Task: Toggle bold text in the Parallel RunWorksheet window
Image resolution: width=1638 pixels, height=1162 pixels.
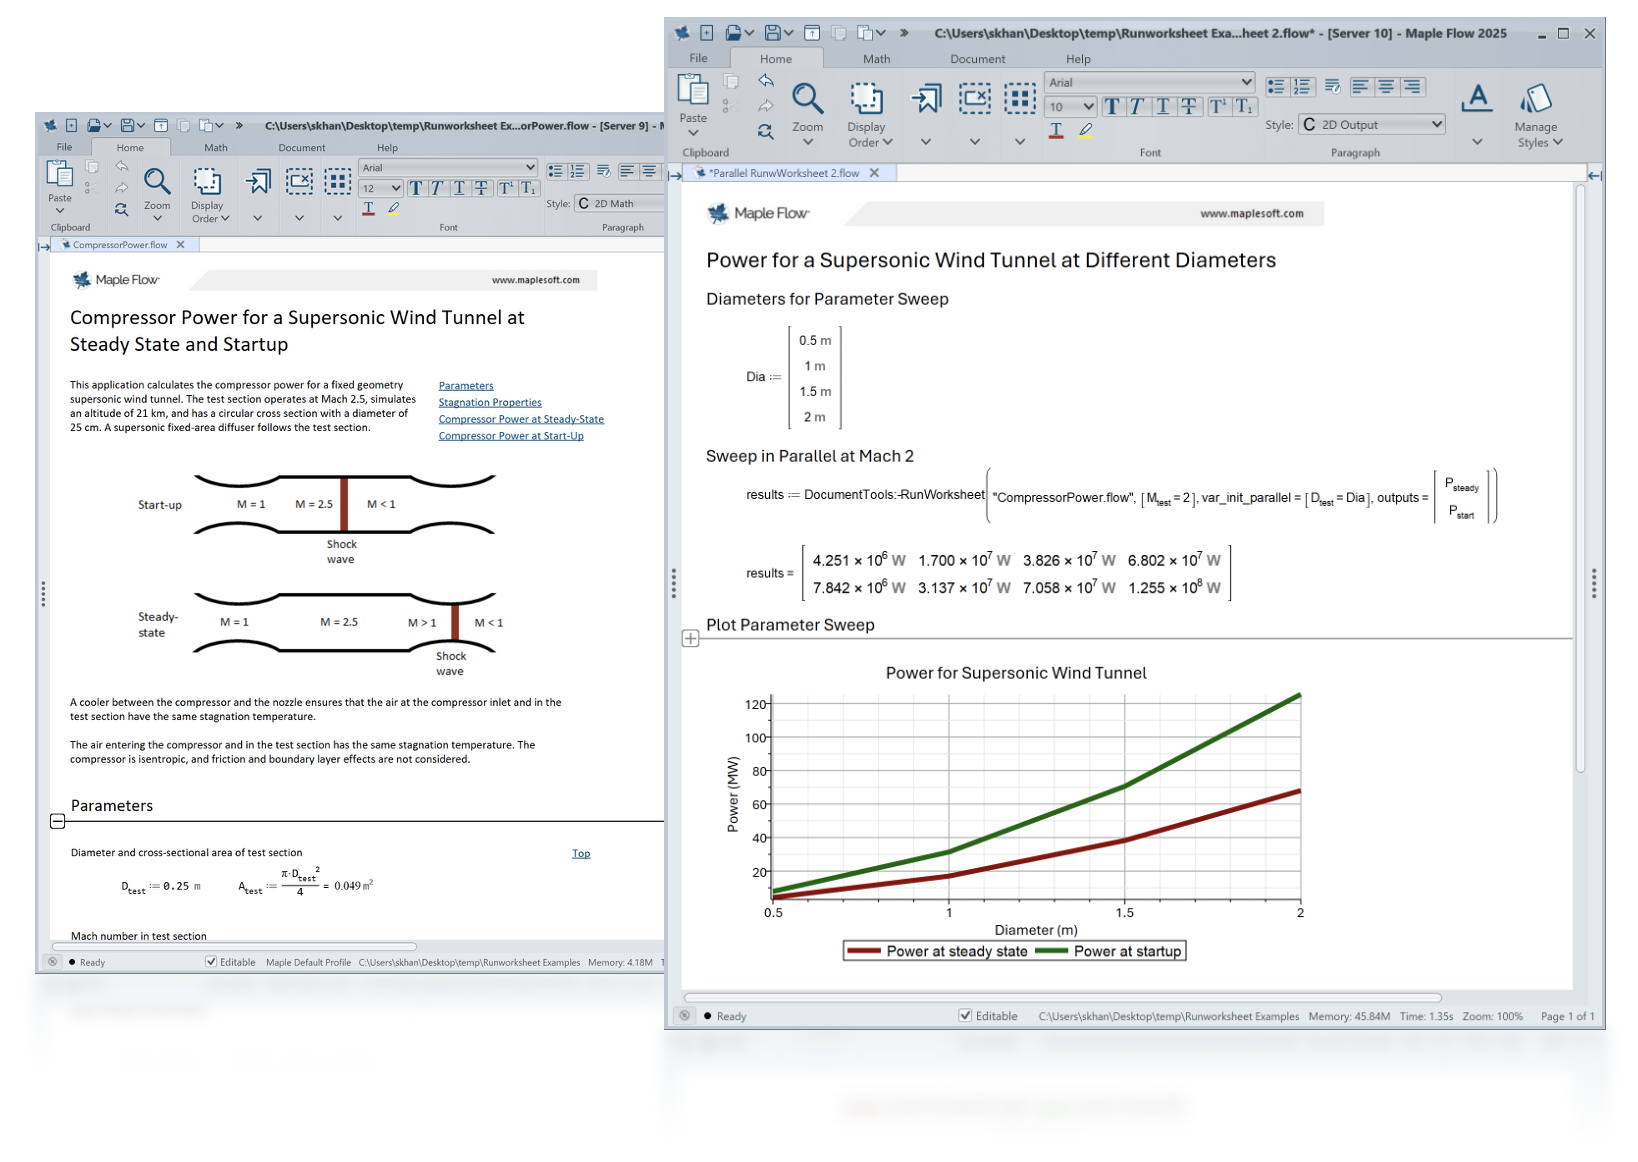Action: [1112, 107]
